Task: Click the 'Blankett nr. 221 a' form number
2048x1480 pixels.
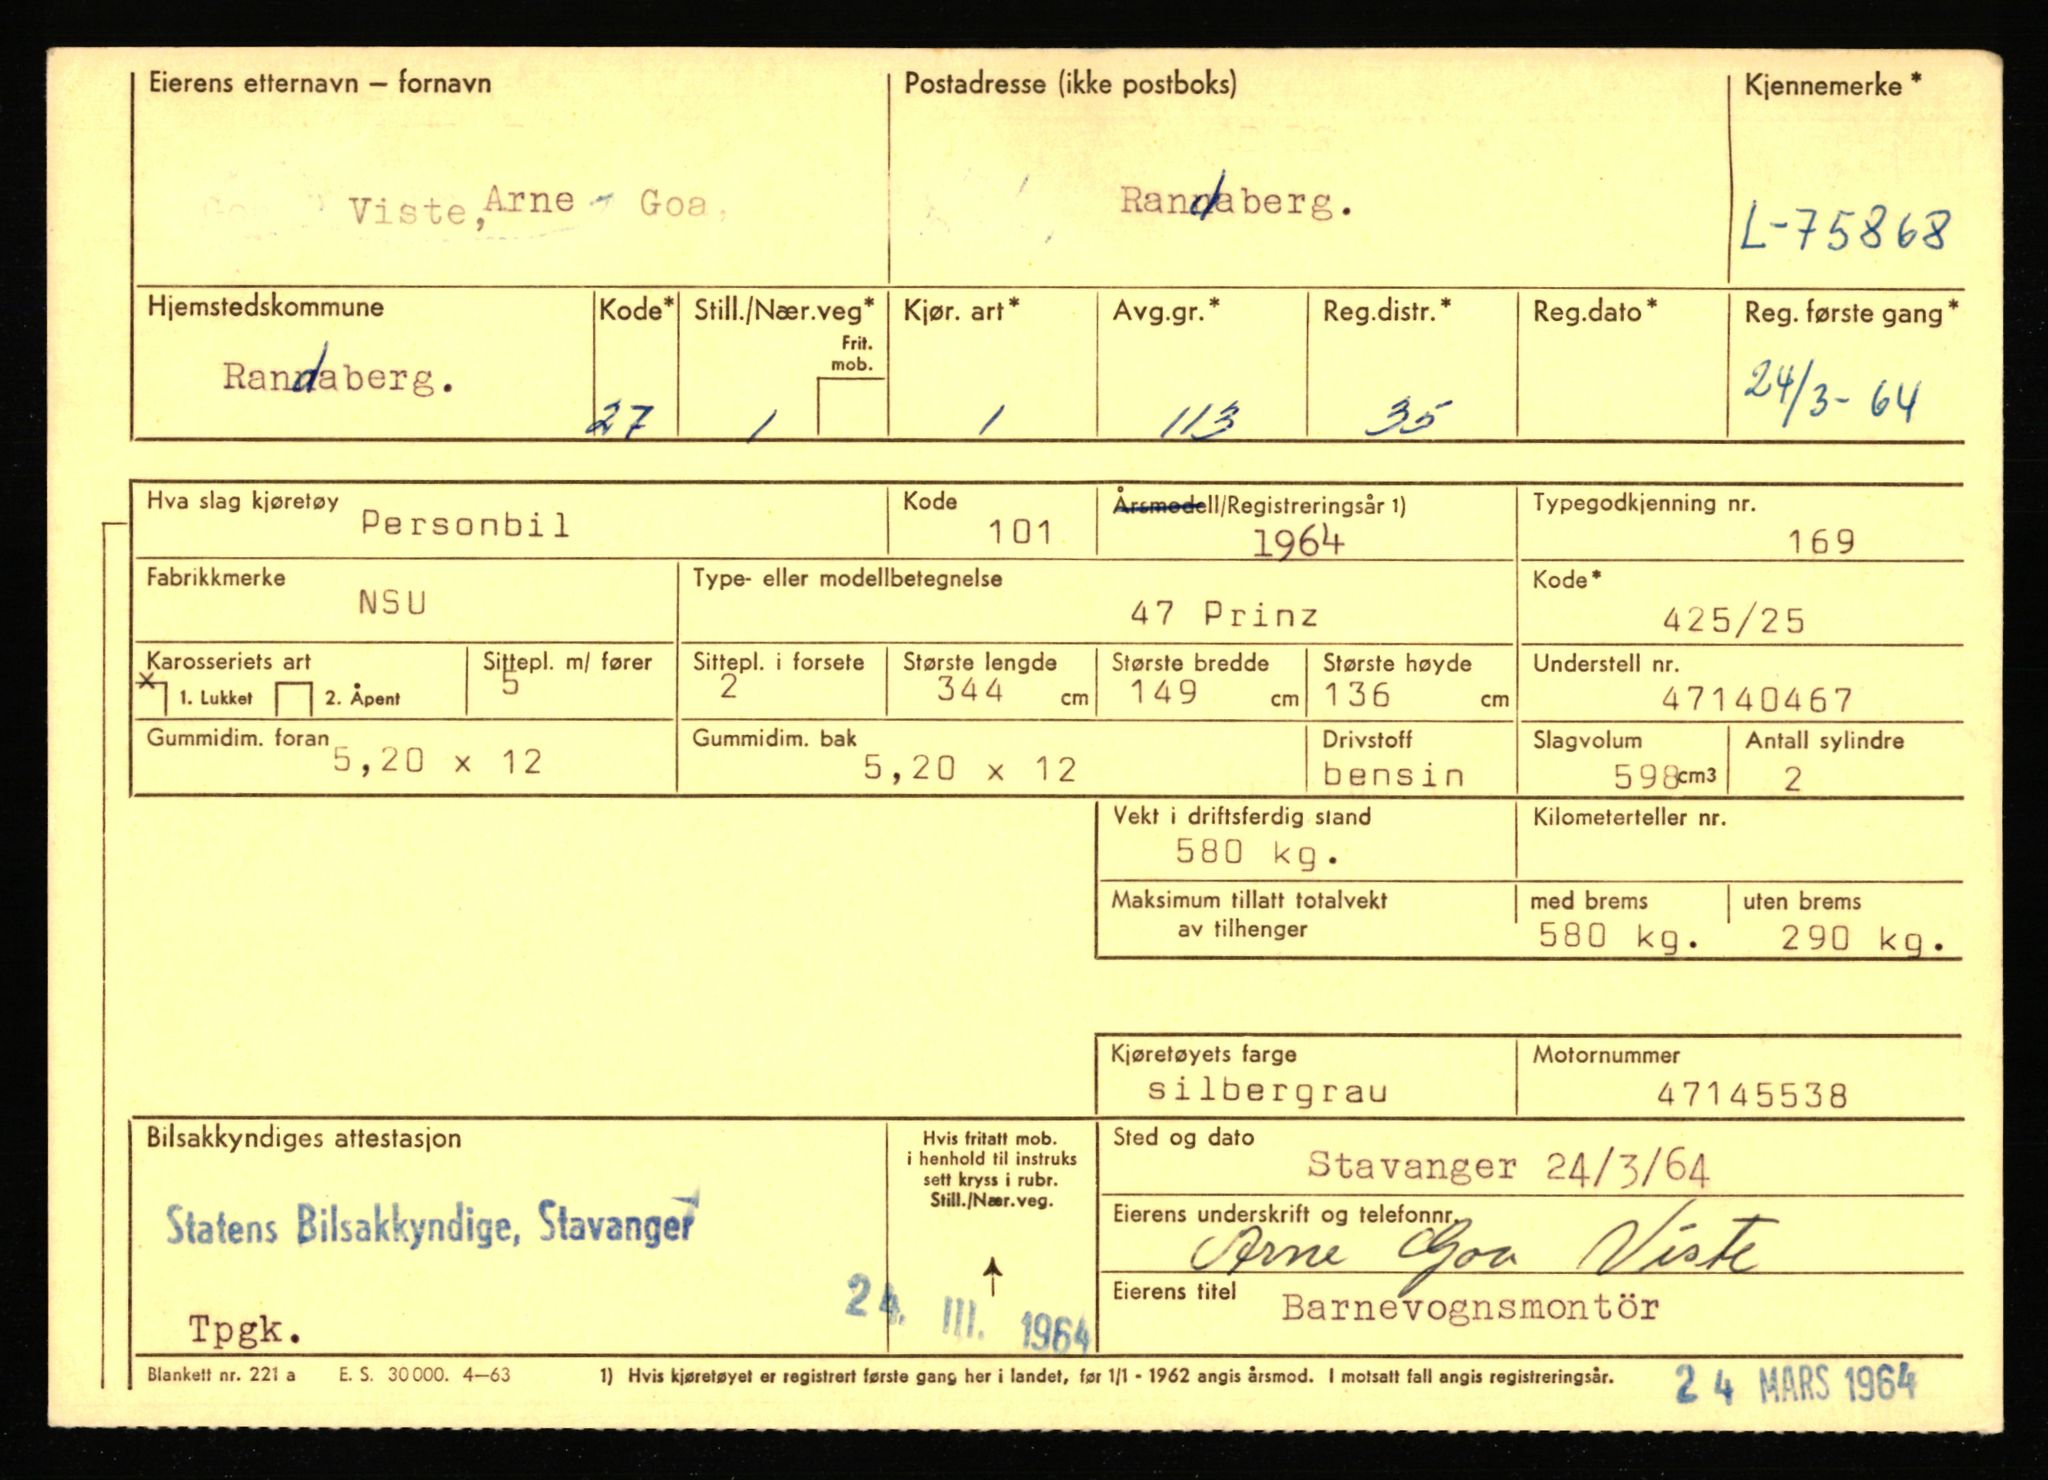Action: tap(221, 1374)
